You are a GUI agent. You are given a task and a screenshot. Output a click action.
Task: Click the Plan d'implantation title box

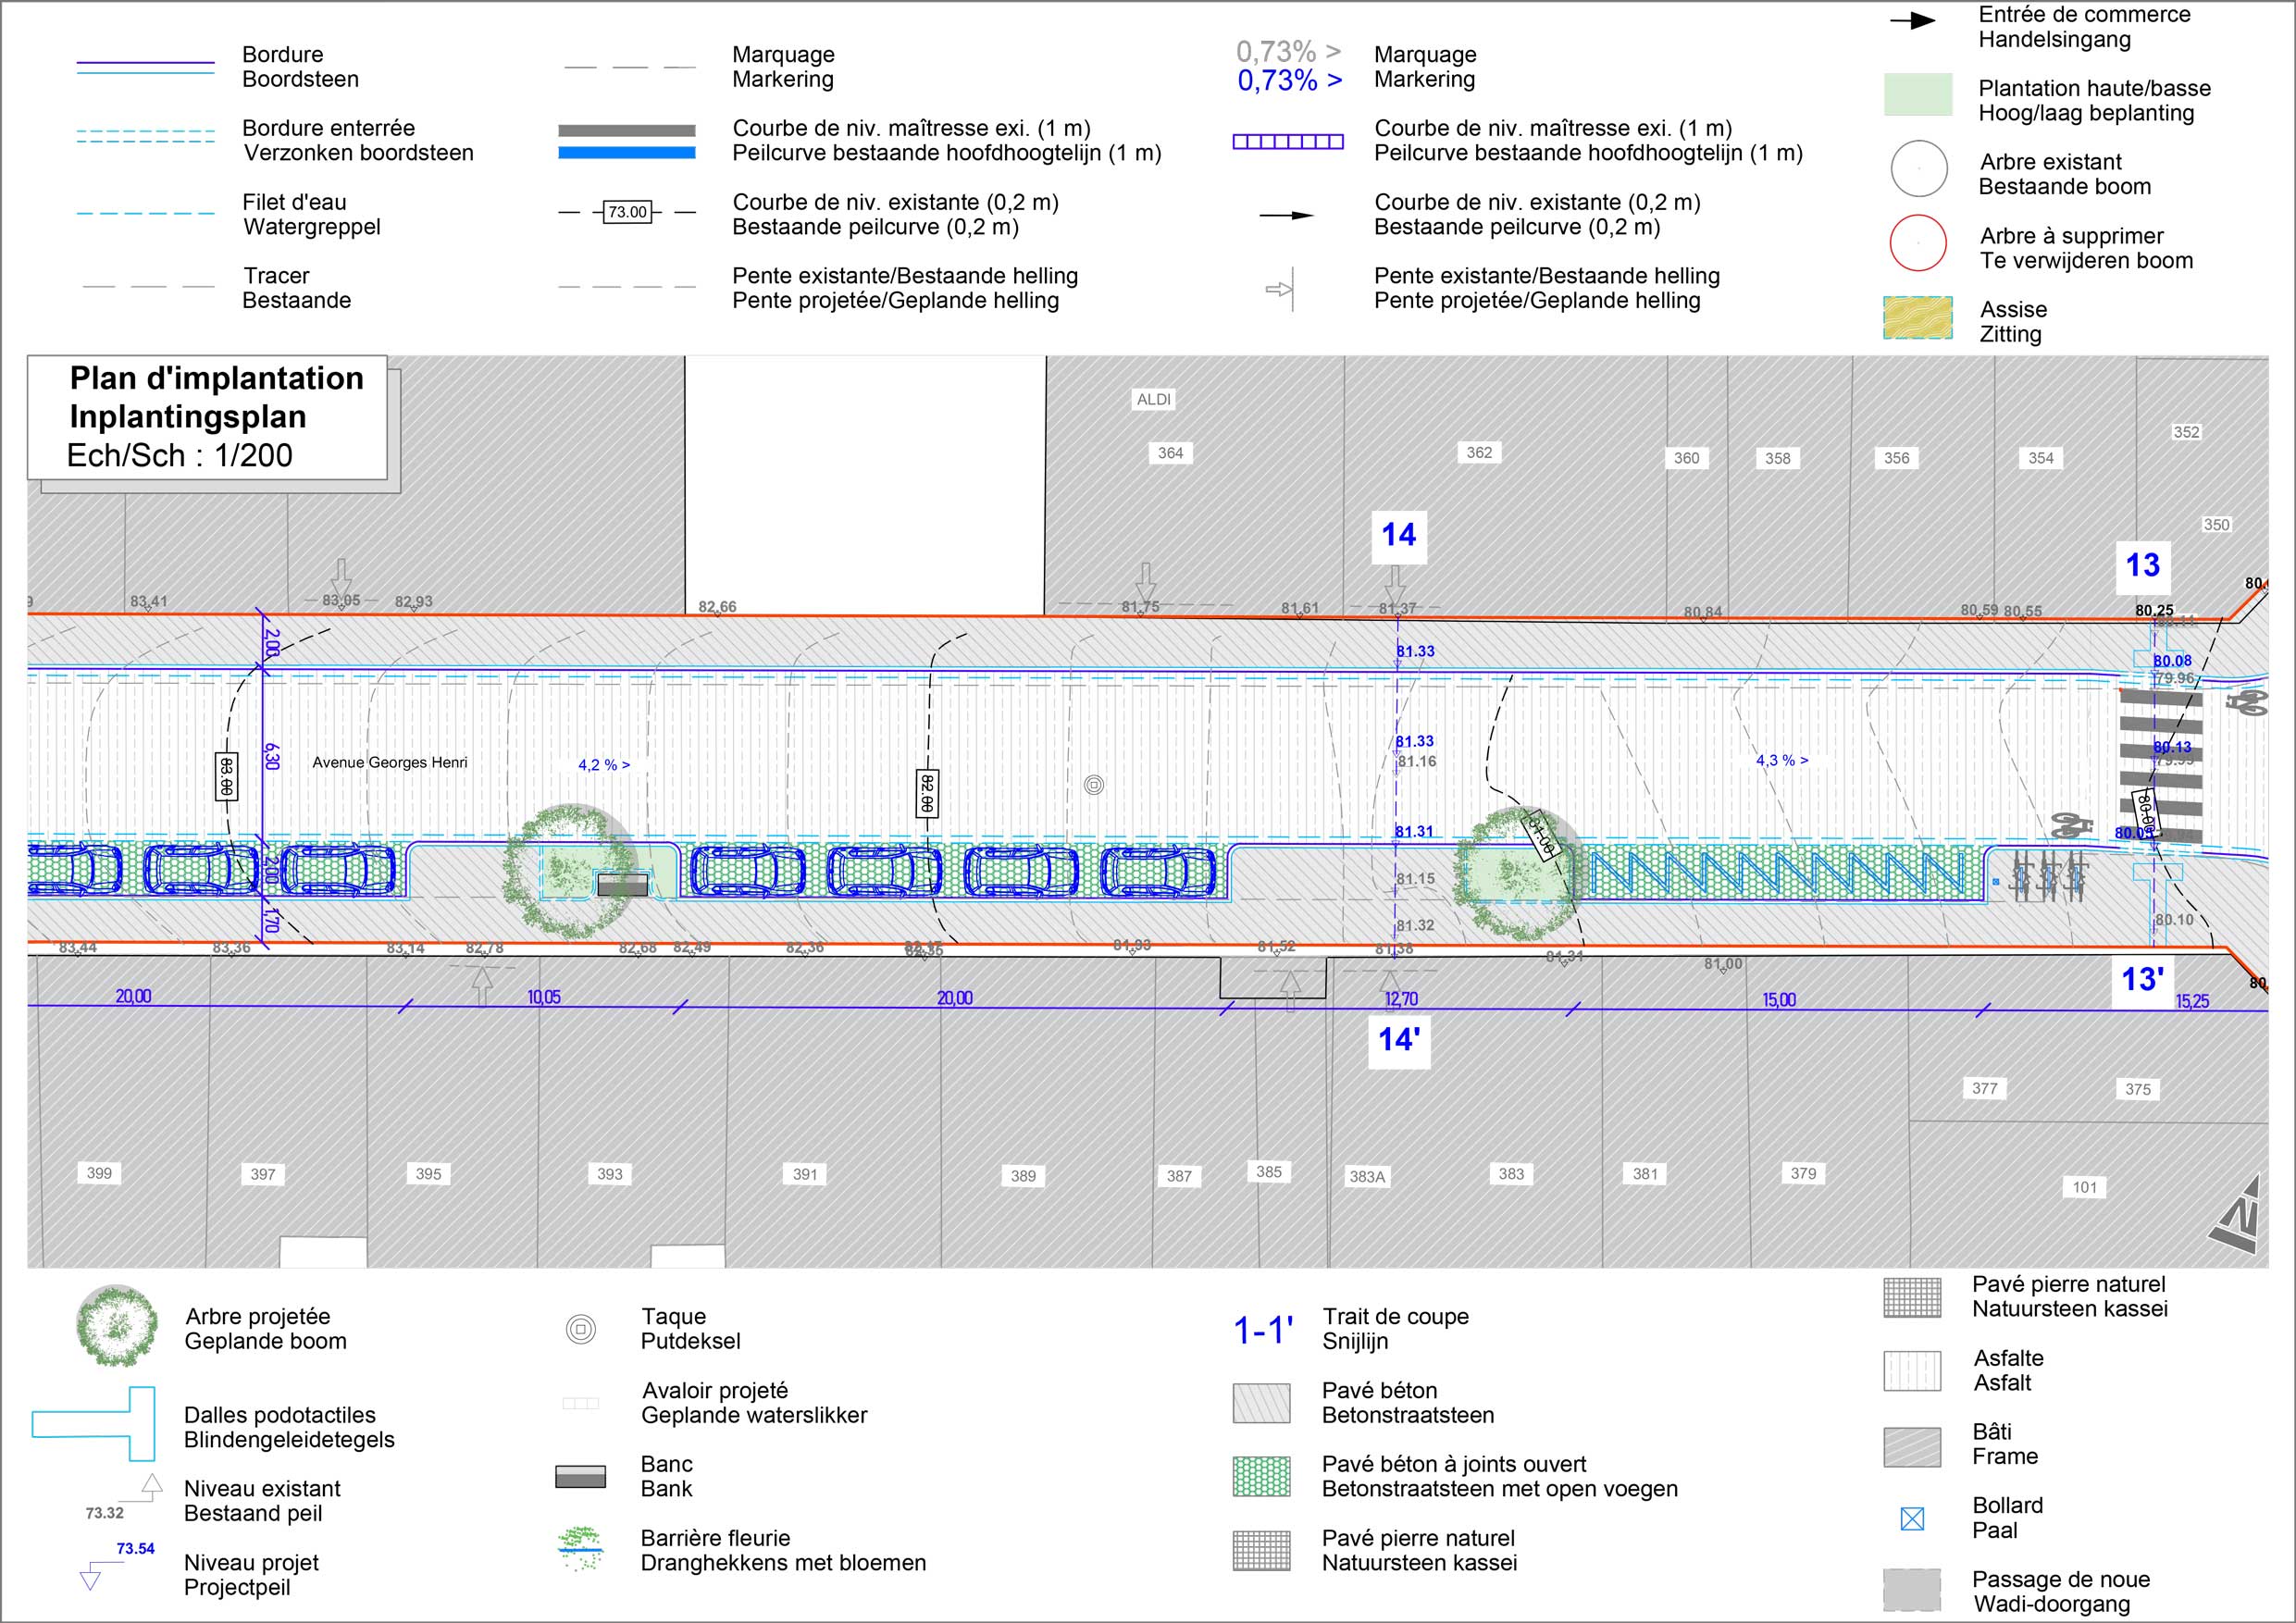pos(208,417)
